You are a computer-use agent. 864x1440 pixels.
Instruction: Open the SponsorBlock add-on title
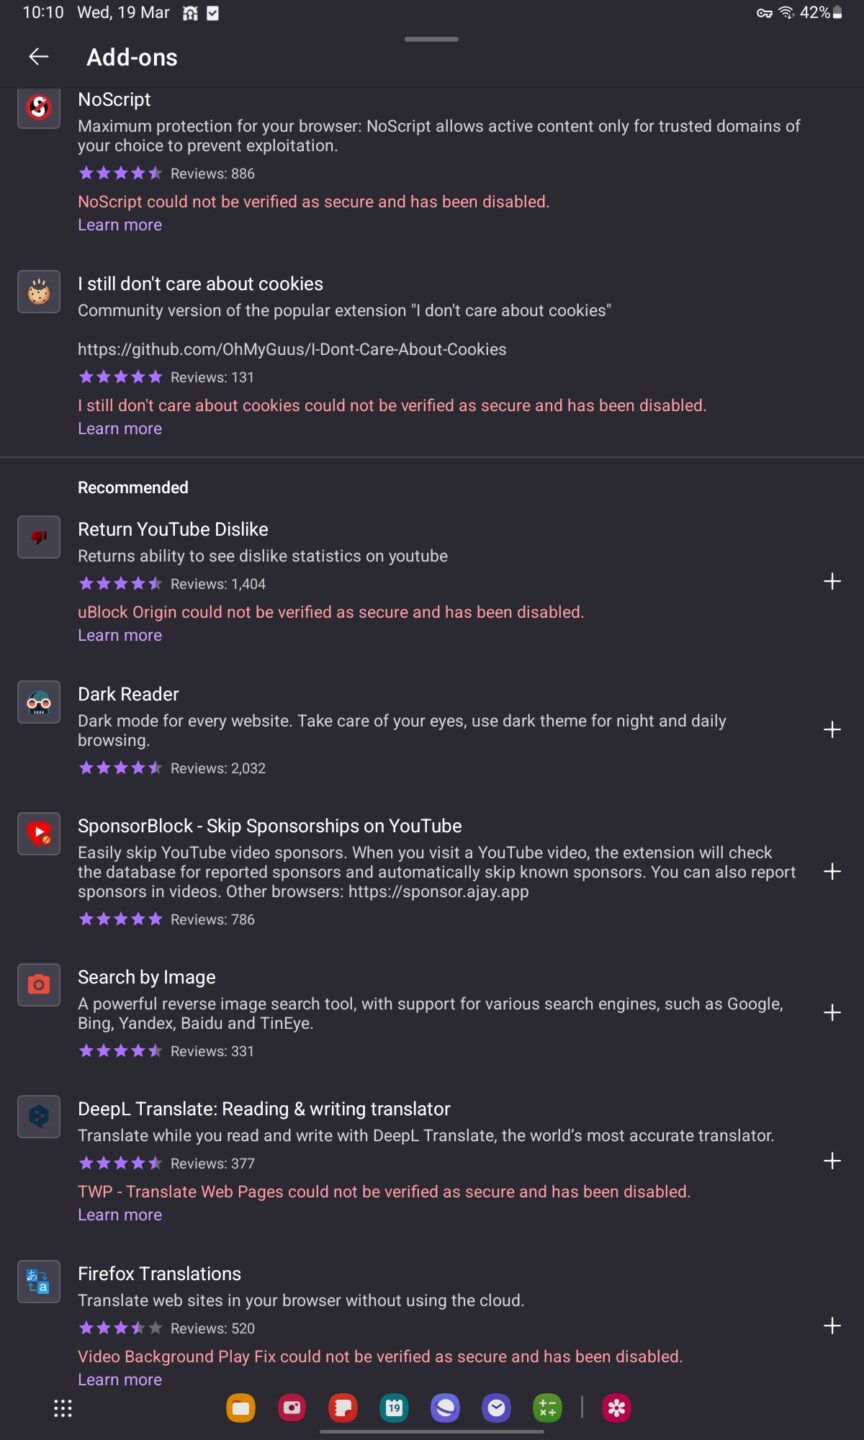click(270, 826)
